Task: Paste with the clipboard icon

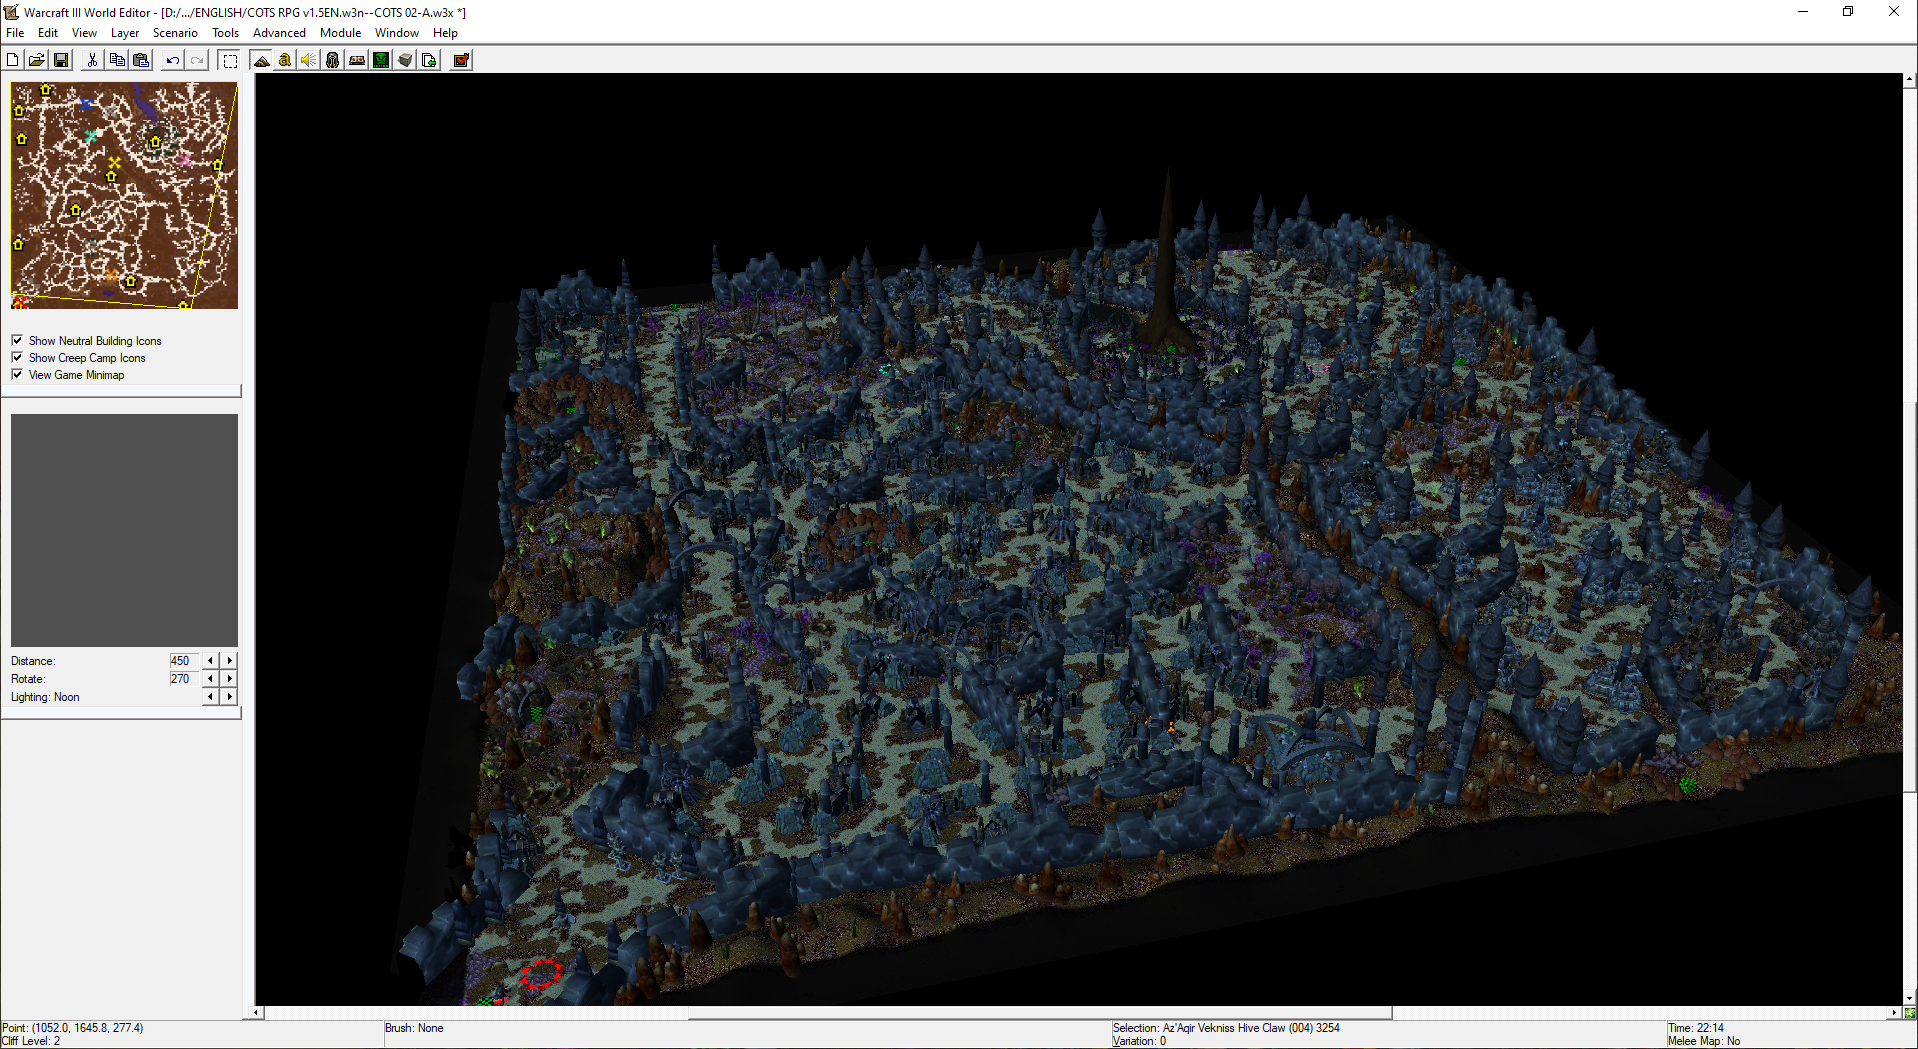Action: pyautogui.click(x=141, y=60)
